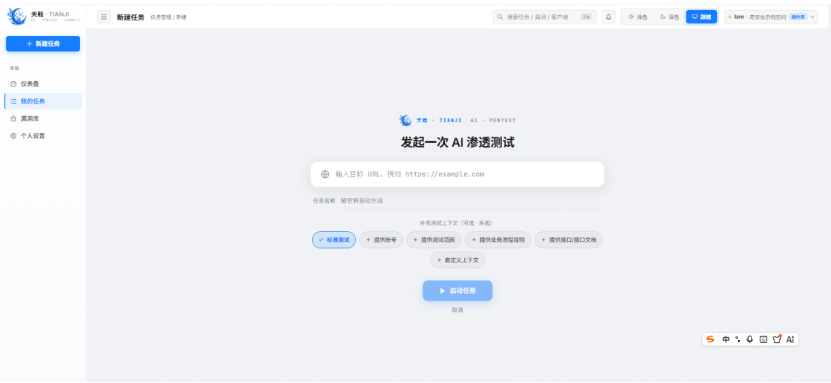
Task: Toggle Chinese input mode 中 in IME toolbar
Action: coord(726,340)
